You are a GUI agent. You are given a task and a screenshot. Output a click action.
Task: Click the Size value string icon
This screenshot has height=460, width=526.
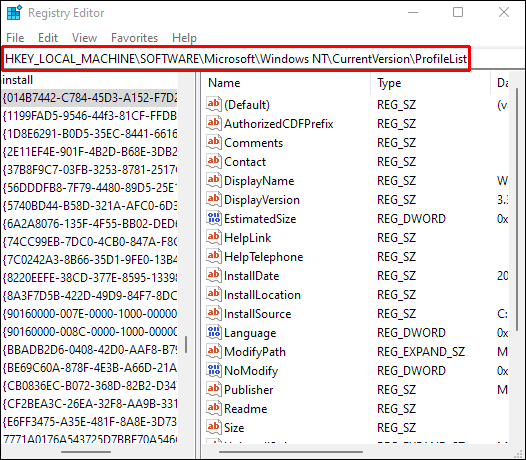[214, 428]
